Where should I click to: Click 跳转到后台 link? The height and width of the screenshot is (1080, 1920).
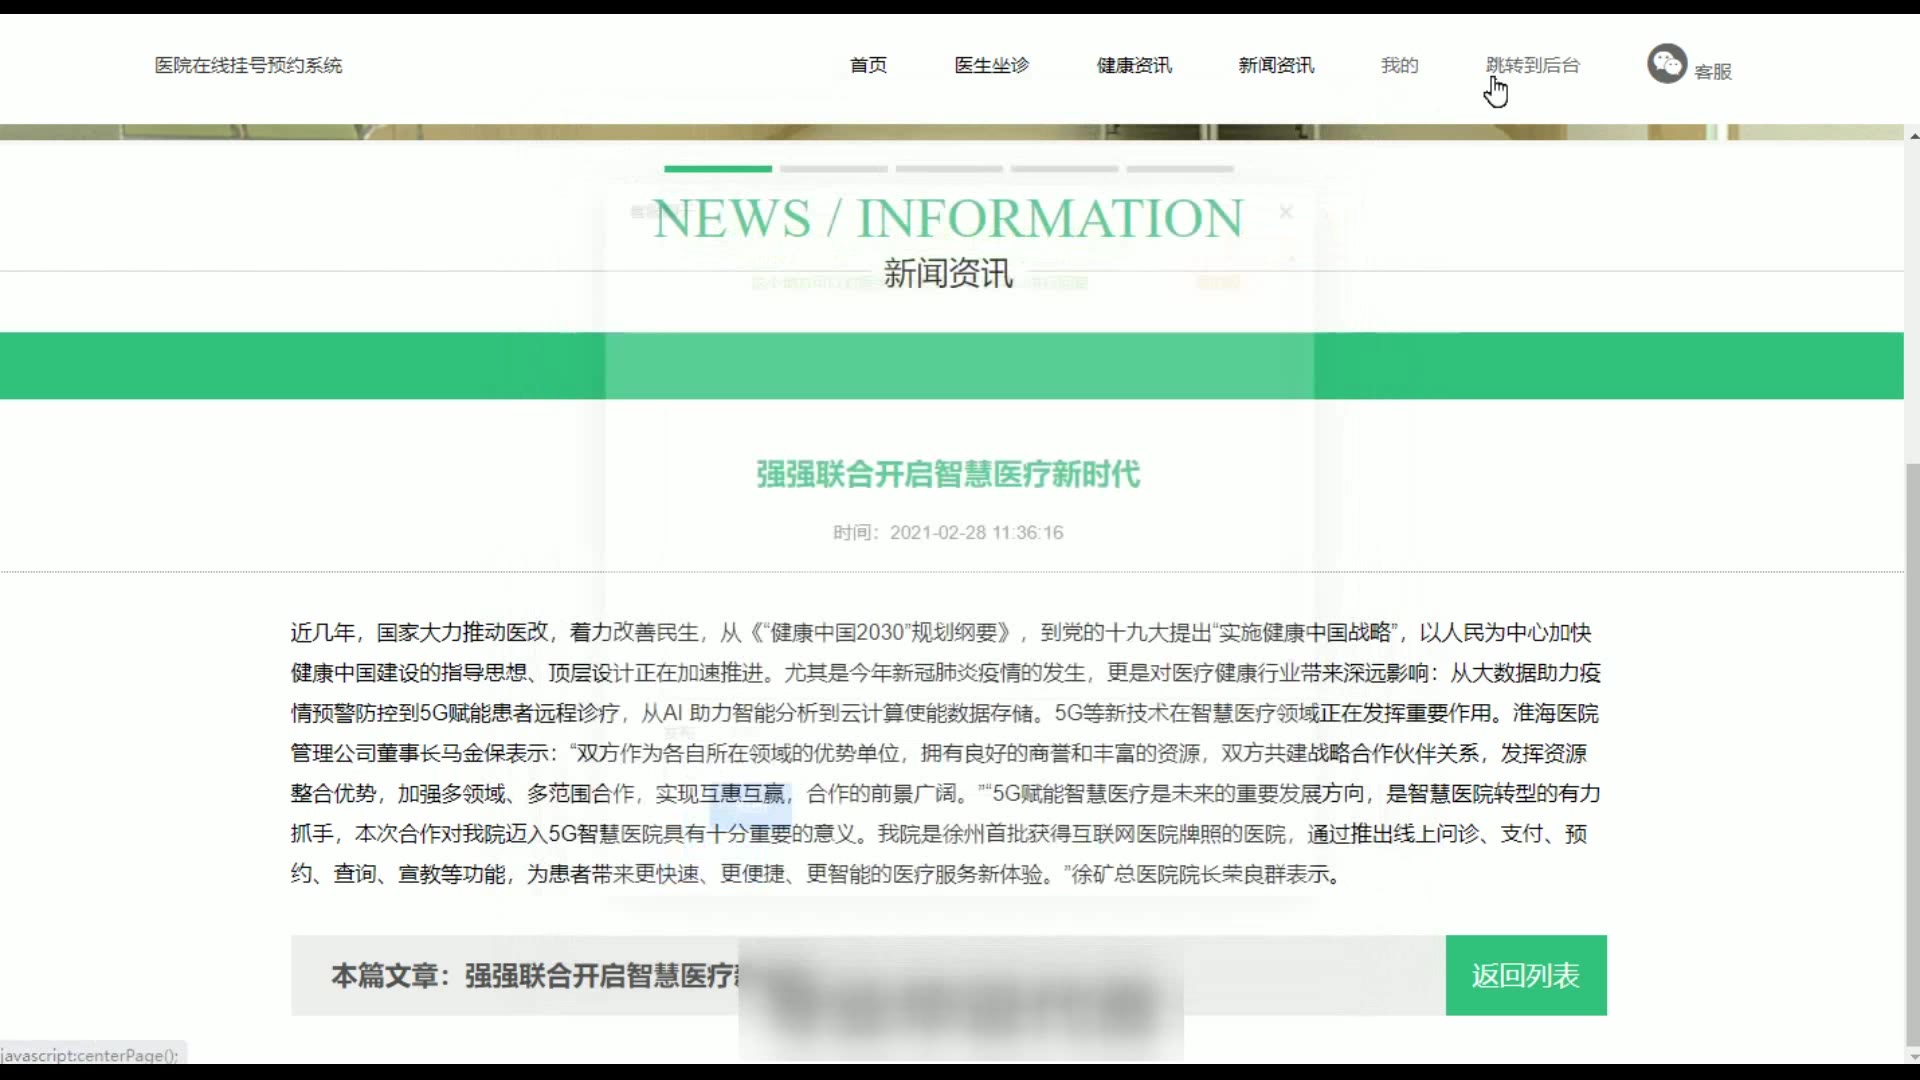click(1532, 65)
